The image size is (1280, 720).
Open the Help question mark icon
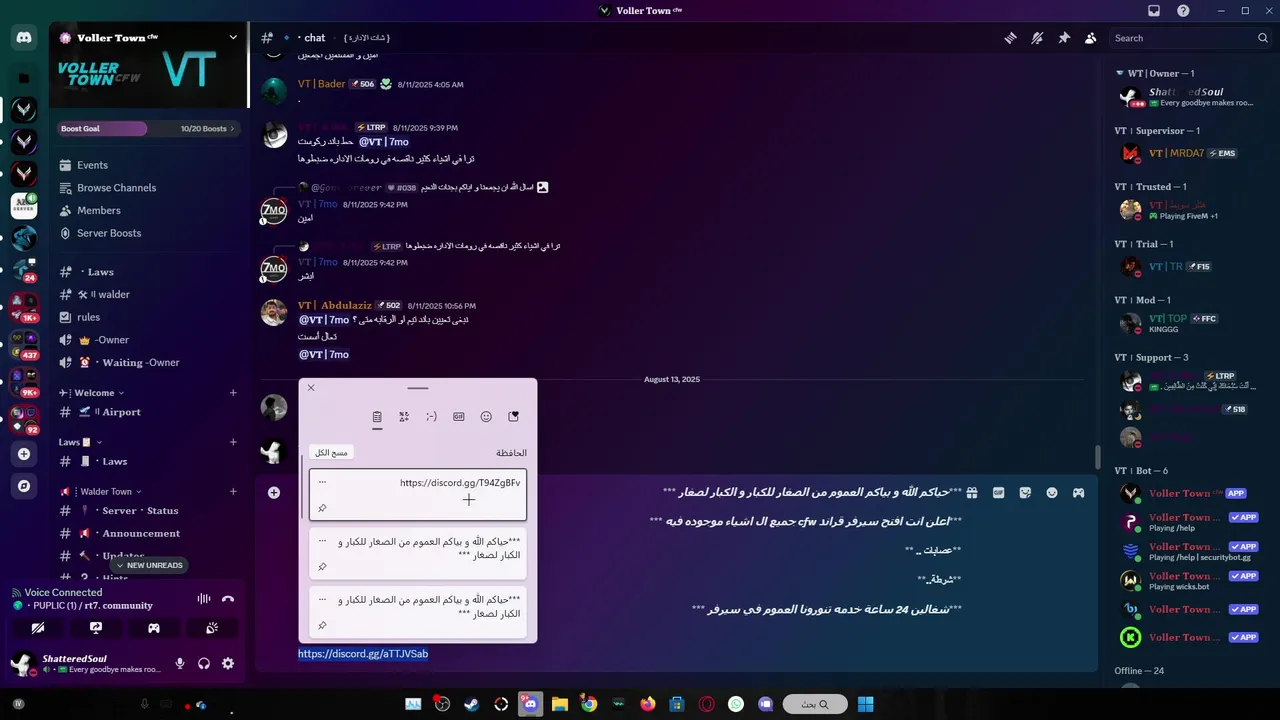pos(1183,10)
